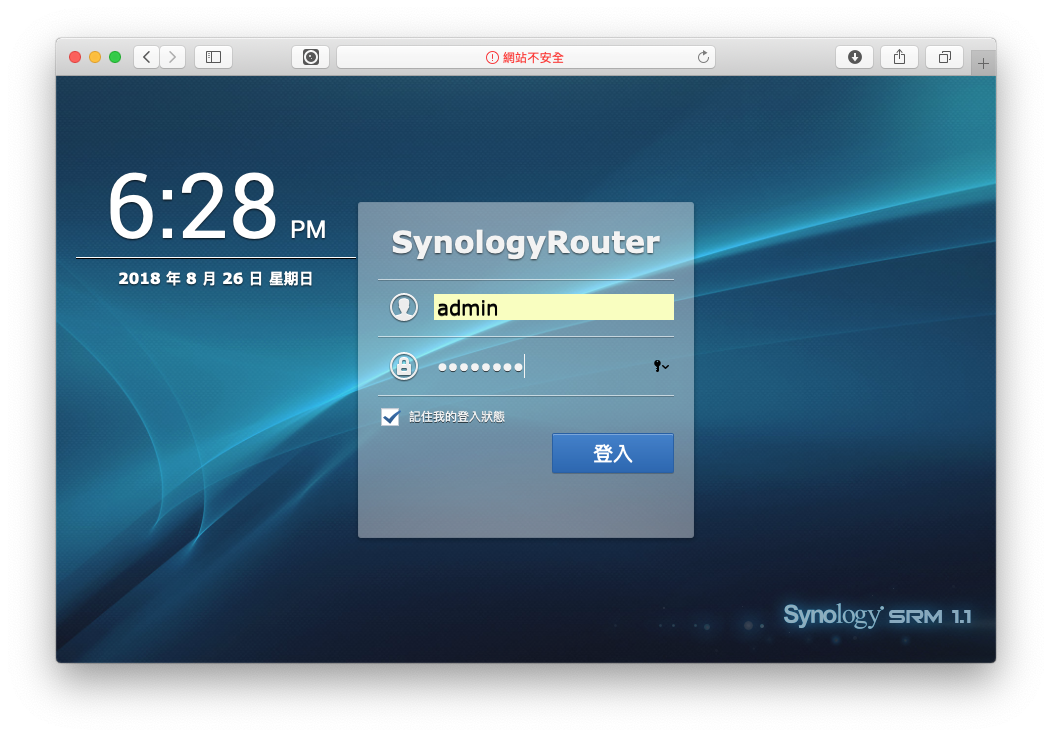Click the user avatar icon beside admin
This screenshot has height=737, width=1052.
[x=404, y=307]
